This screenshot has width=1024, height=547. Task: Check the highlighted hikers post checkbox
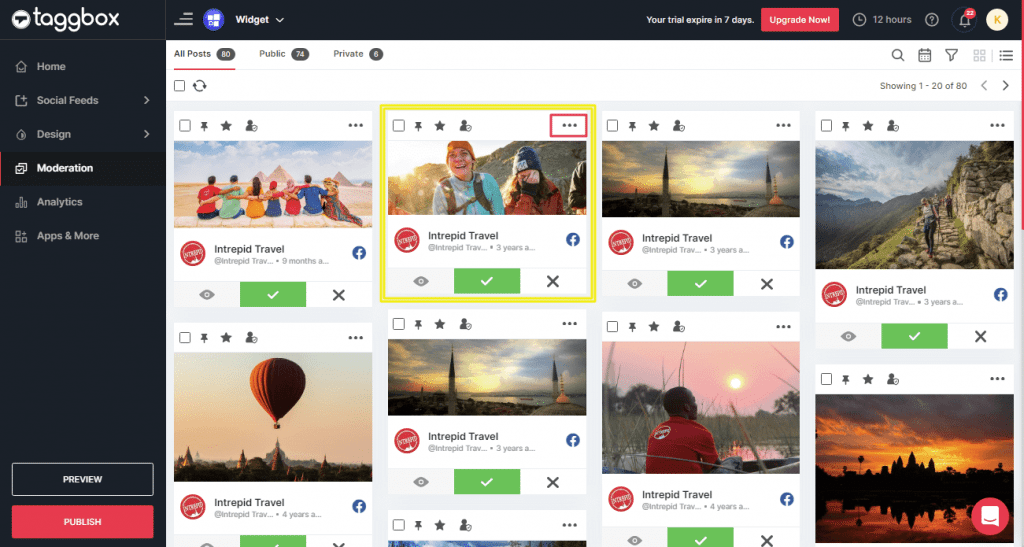click(x=399, y=126)
